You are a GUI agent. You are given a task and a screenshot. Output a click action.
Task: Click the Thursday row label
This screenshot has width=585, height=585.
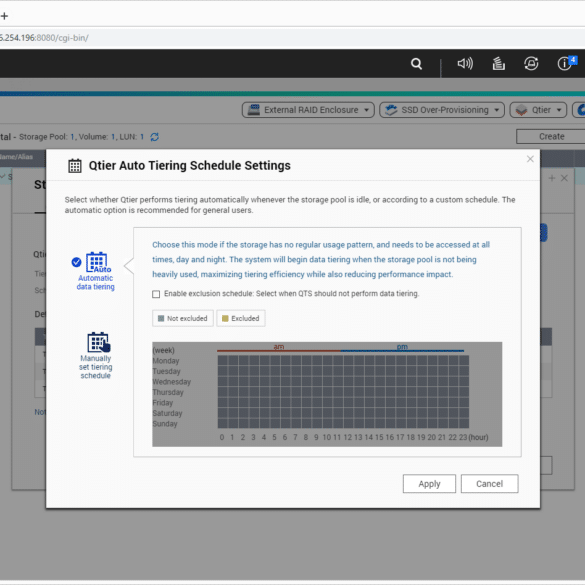coord(168,392)
